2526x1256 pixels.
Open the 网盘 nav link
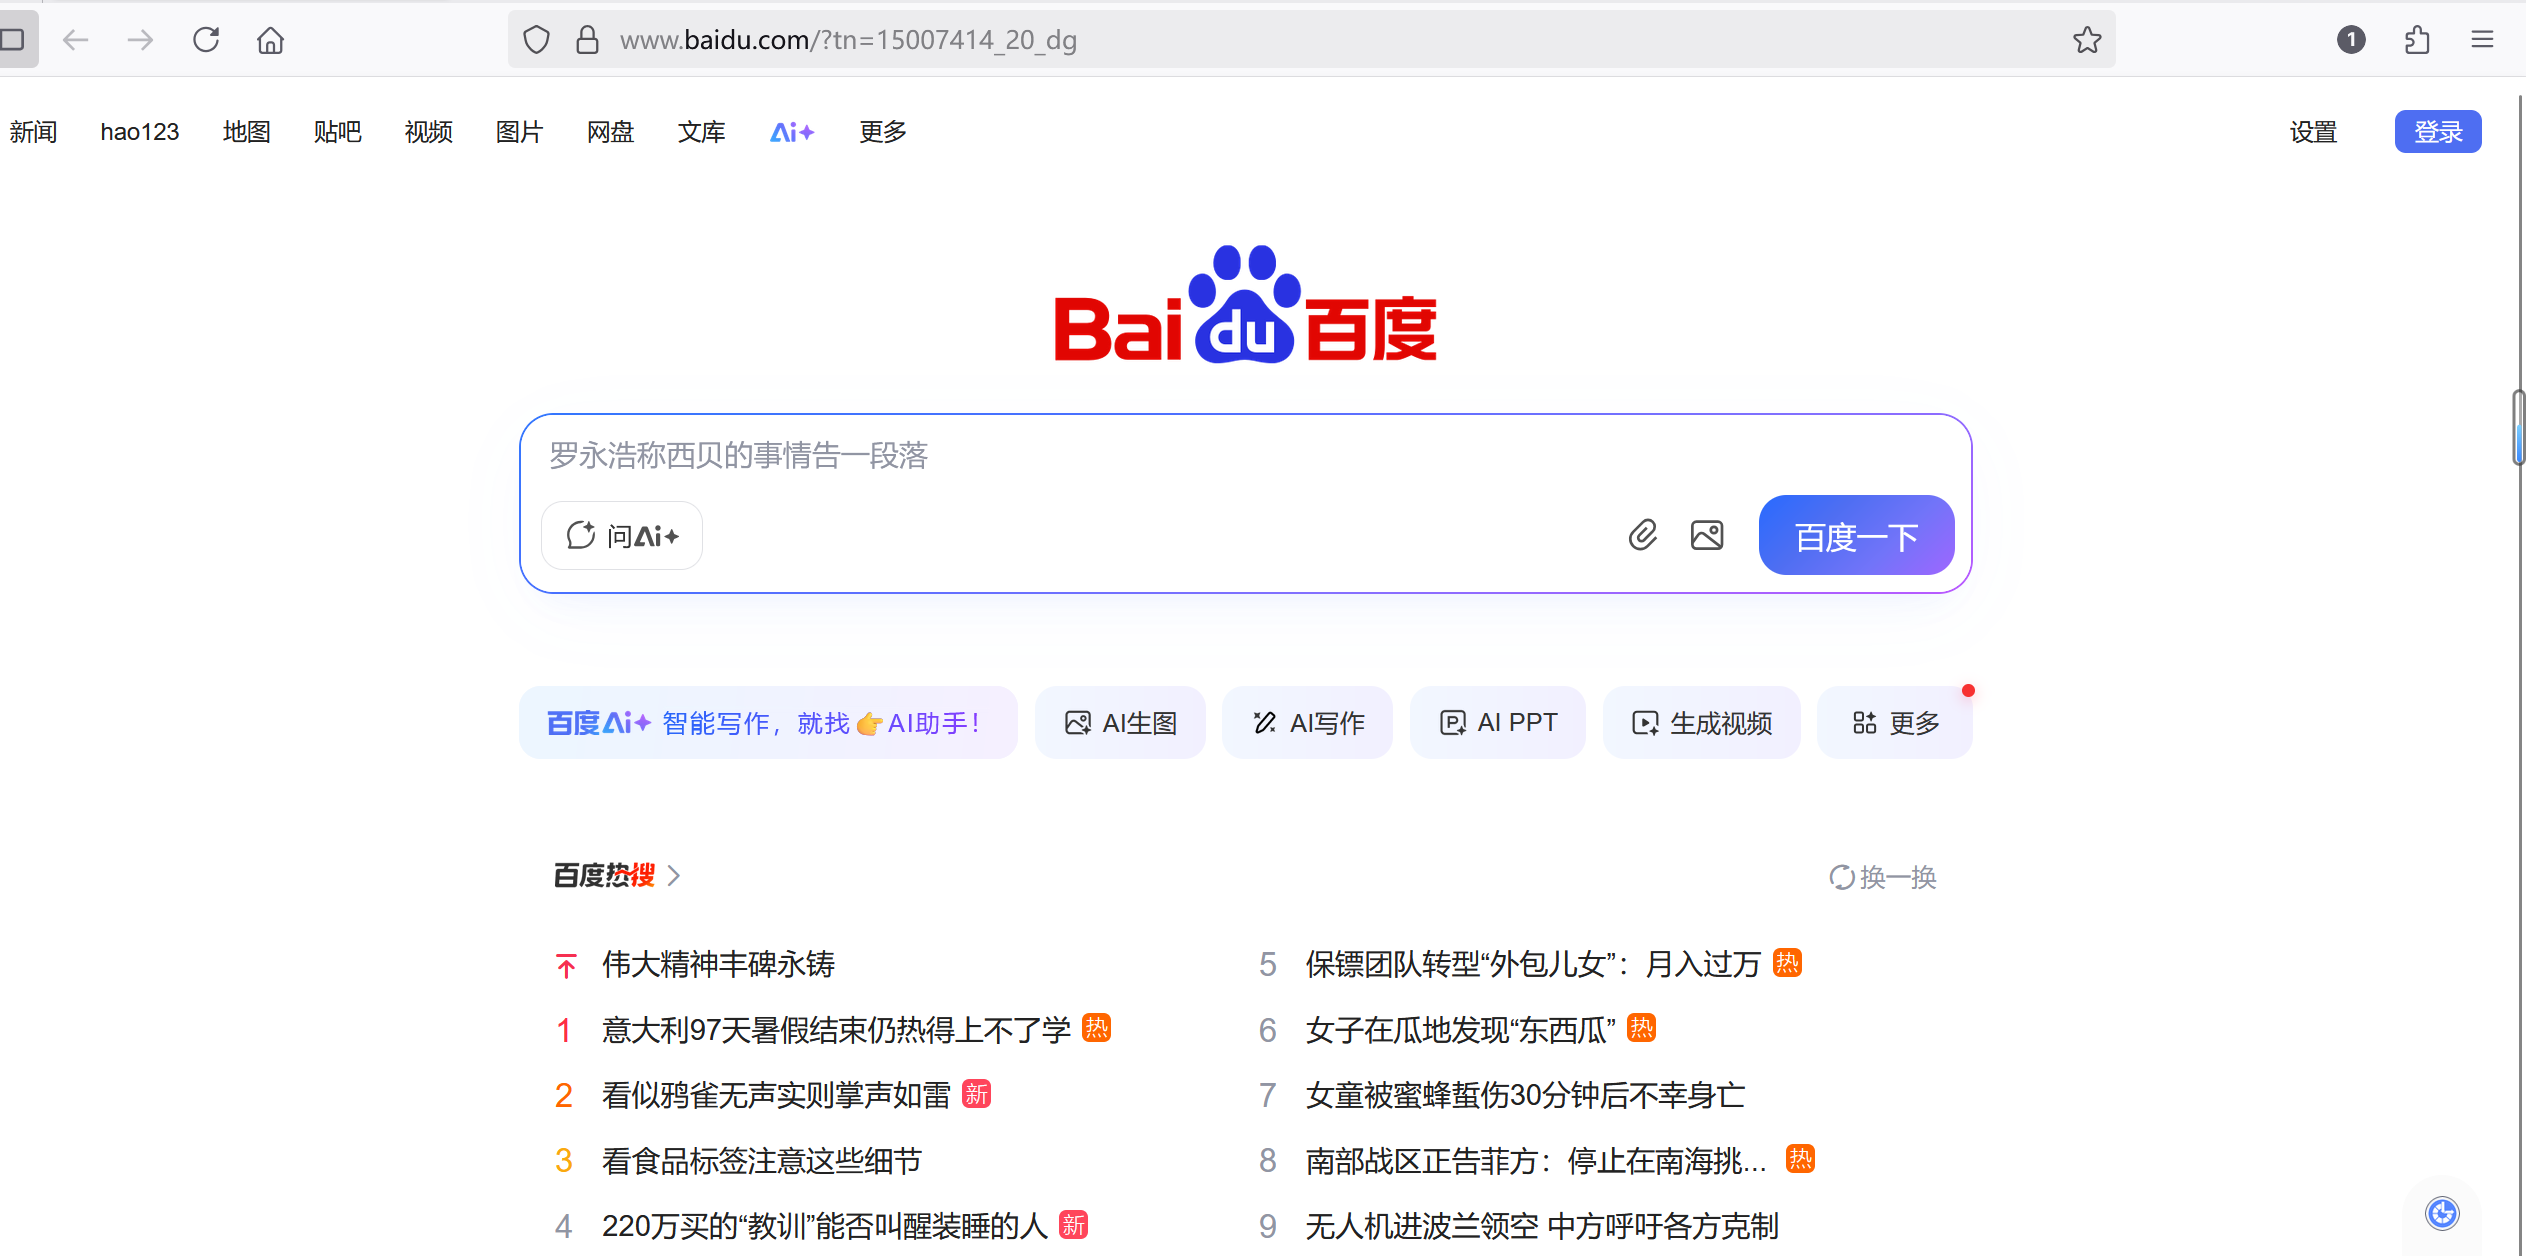(x=610, y=132)
